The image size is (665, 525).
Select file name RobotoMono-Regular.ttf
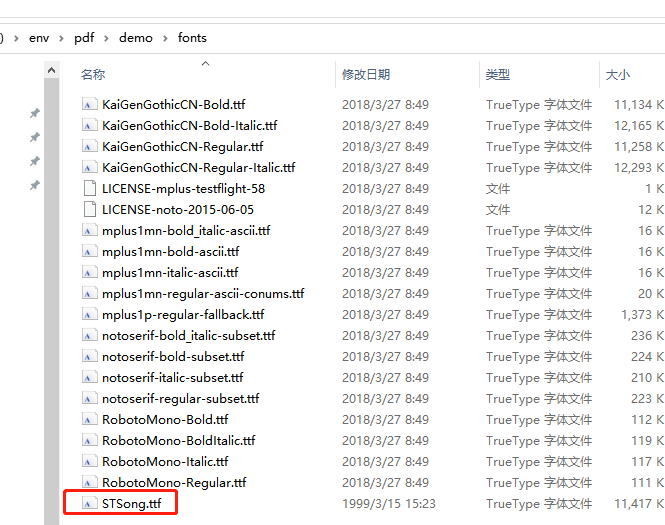click(174, 482)
